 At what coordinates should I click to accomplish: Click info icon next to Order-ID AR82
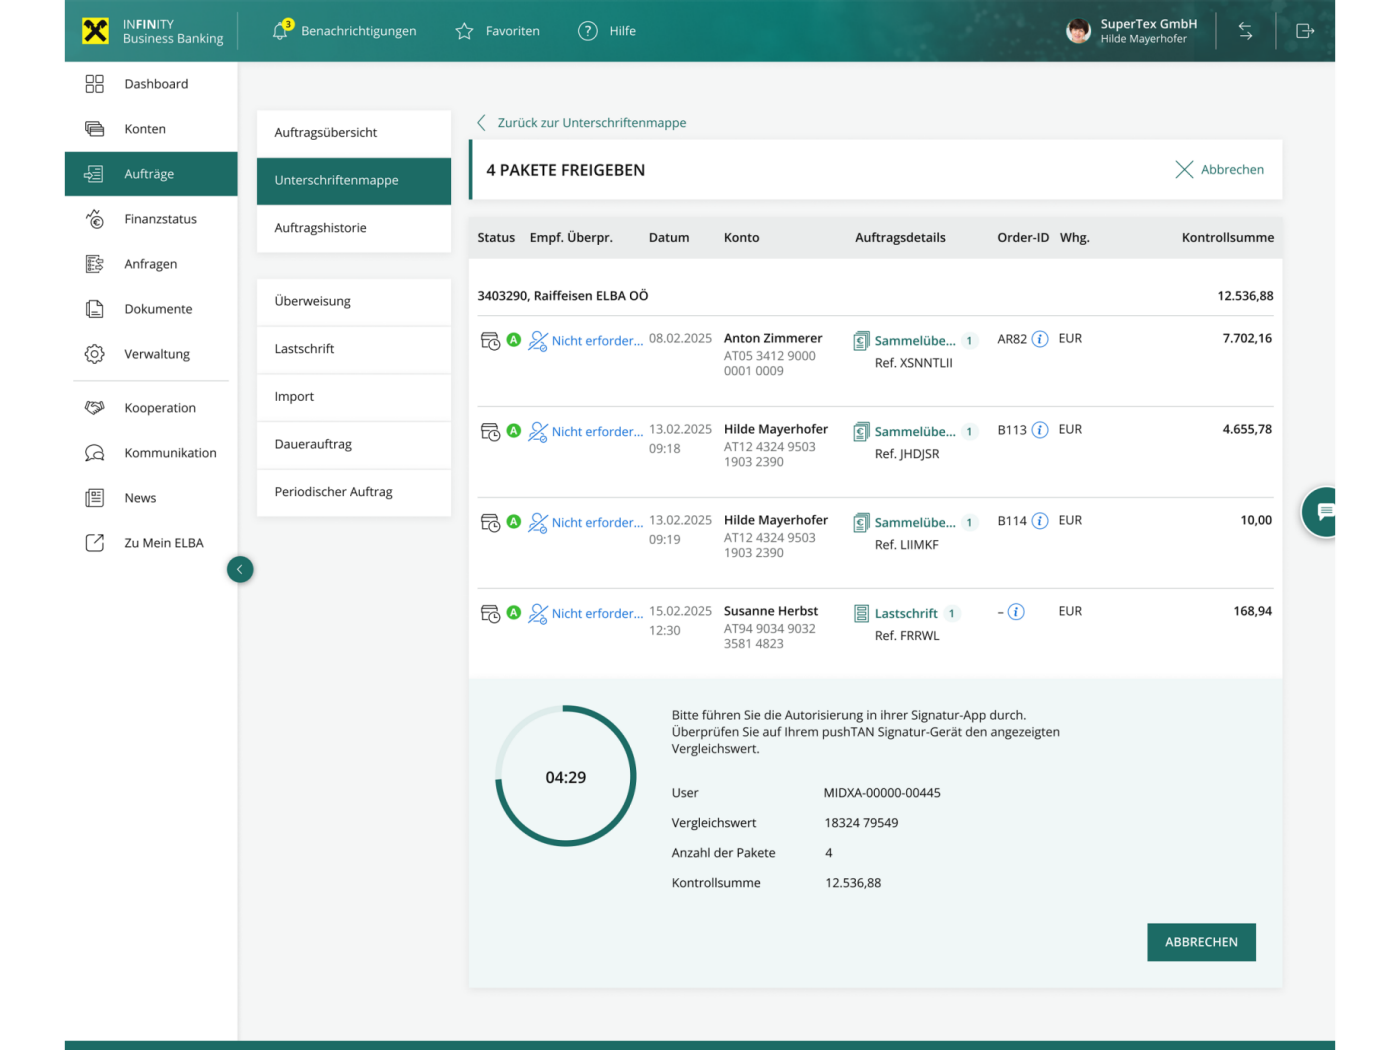[x=1040, y=339]
